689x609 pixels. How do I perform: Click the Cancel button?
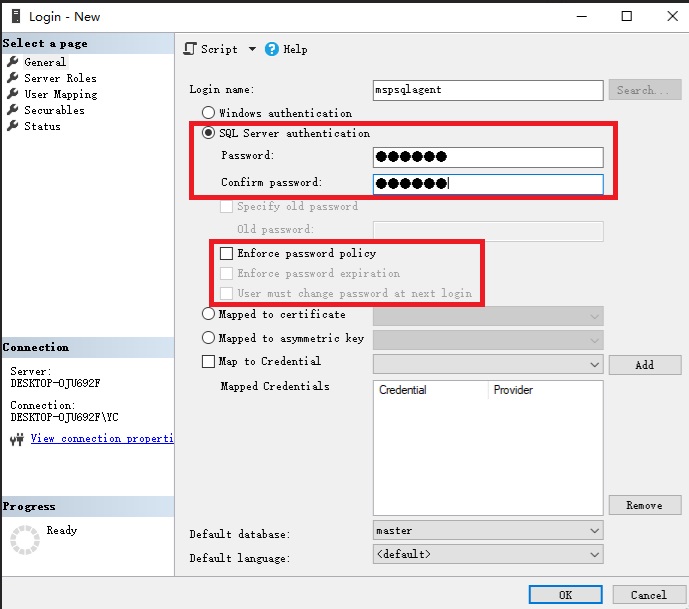coord(648,594)
